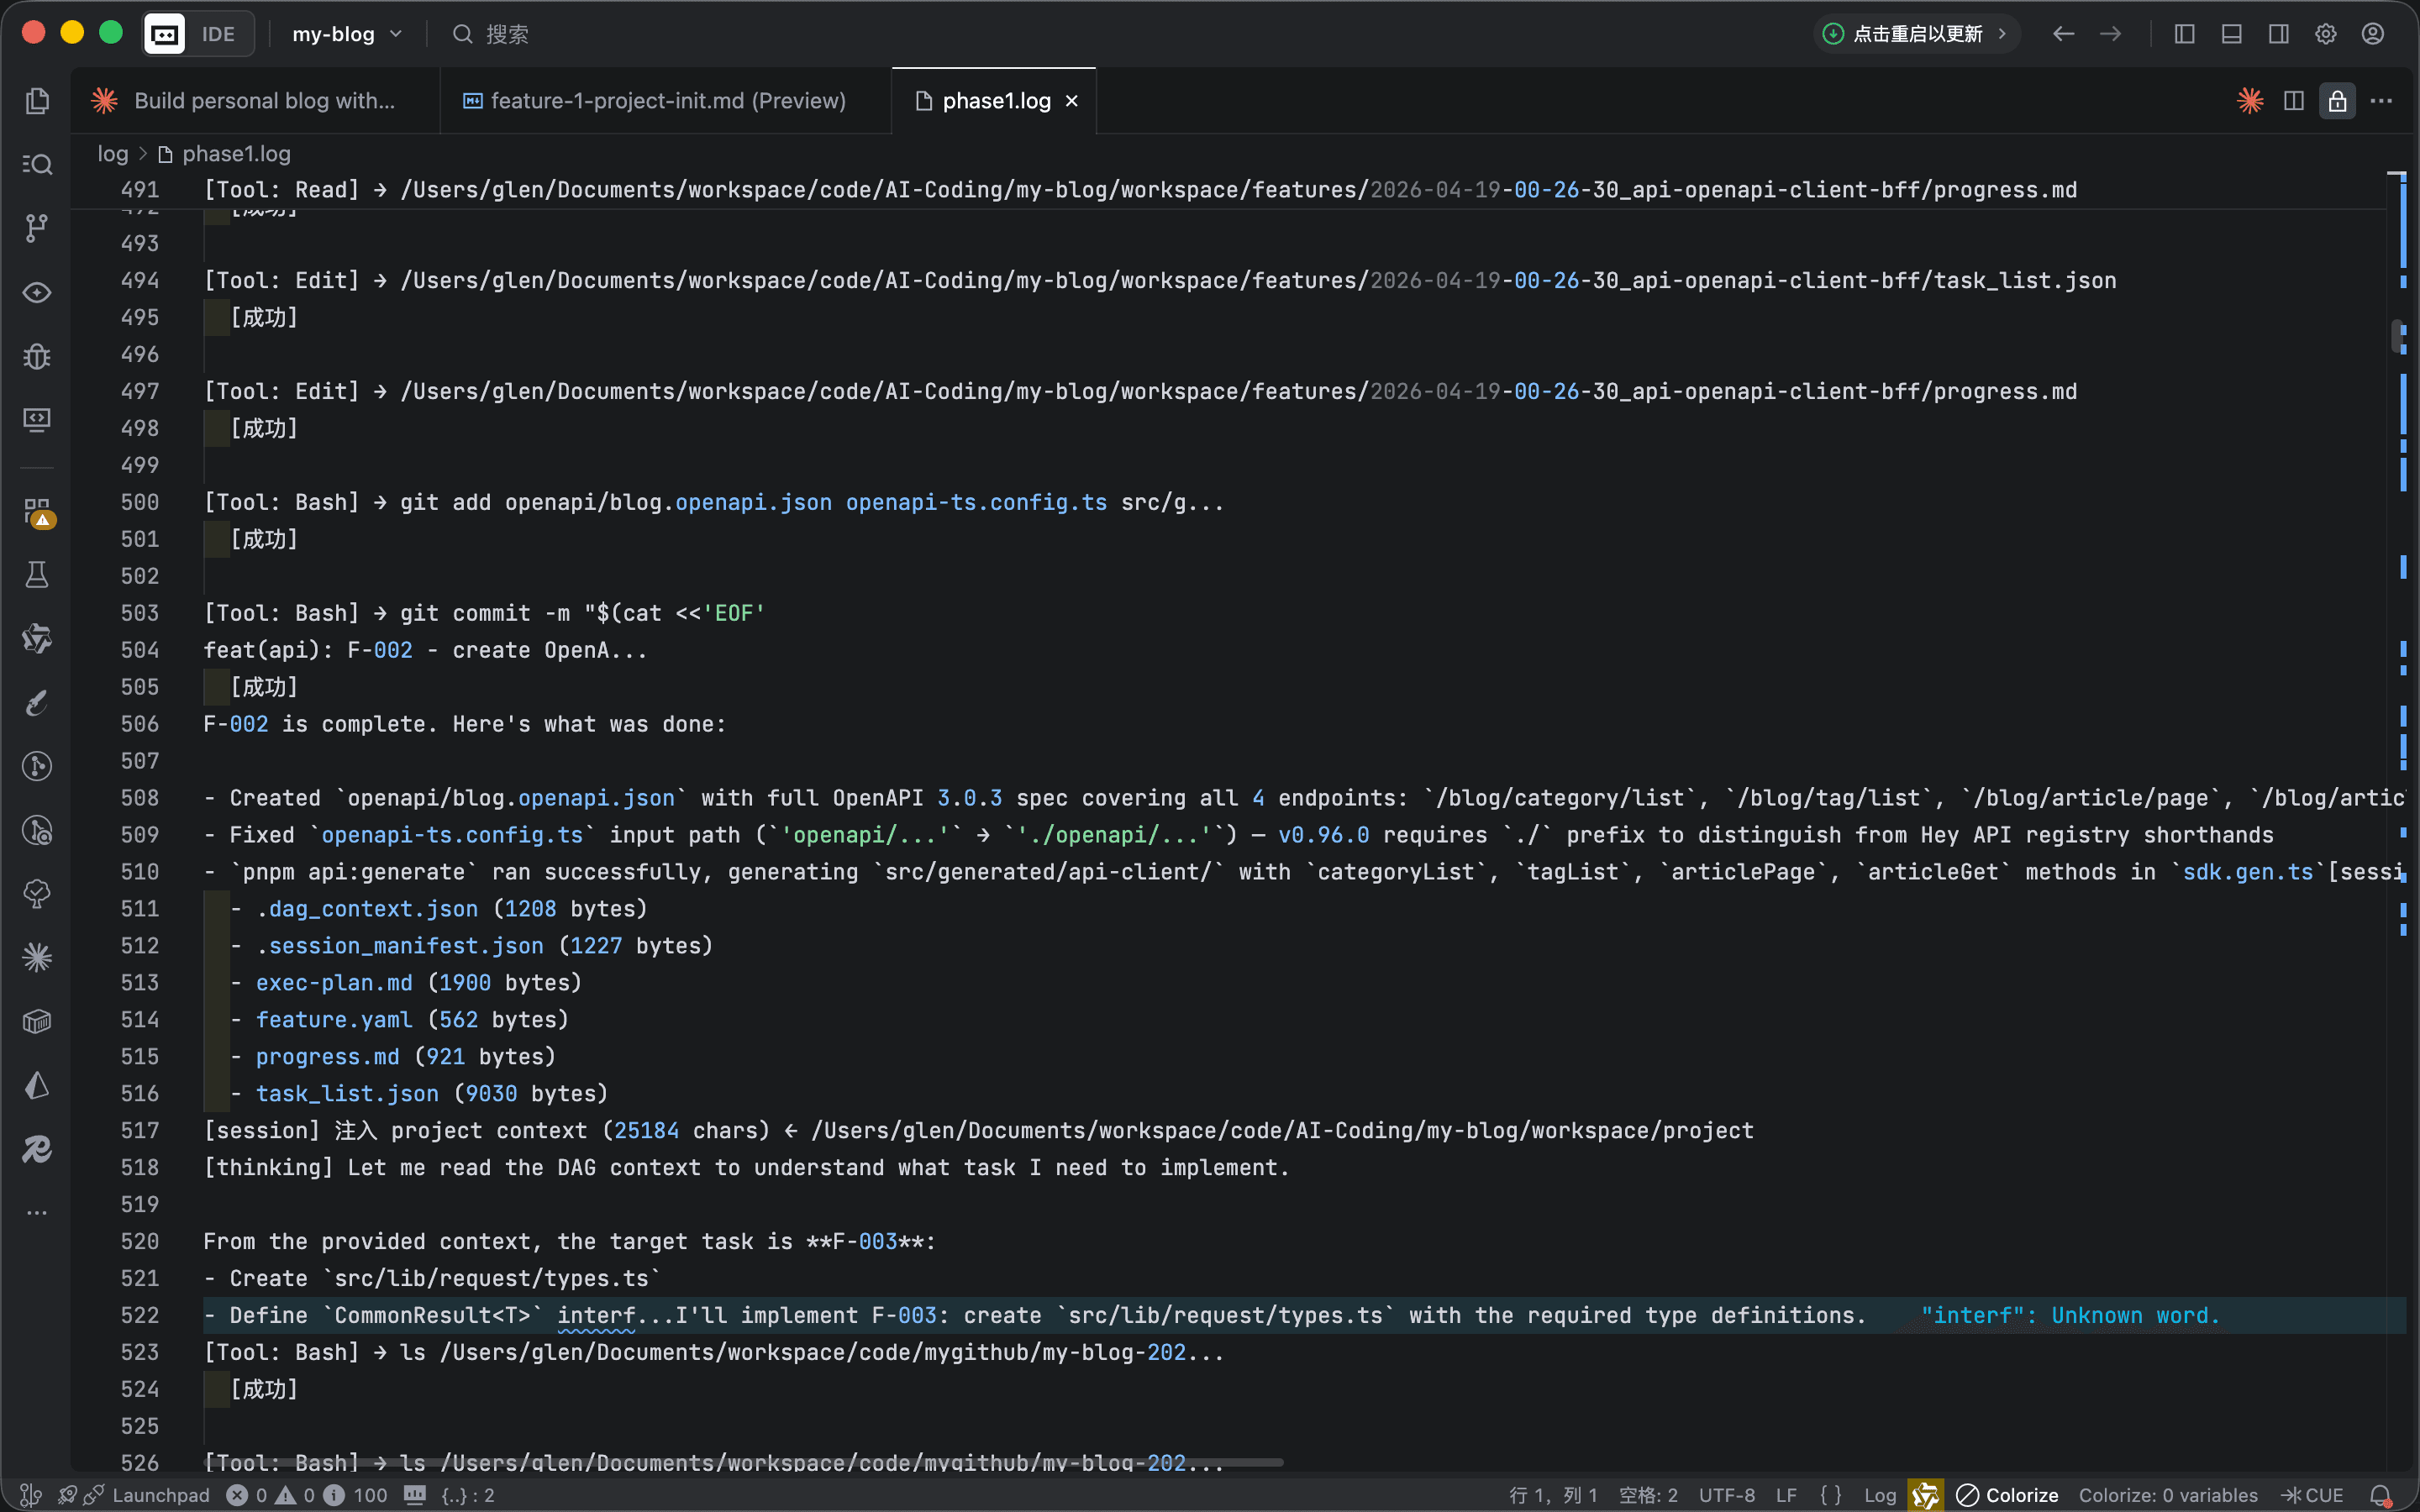Click the highlighted Lingma icon in status bar
2420x1512 pixels.
(1925, 1495)
